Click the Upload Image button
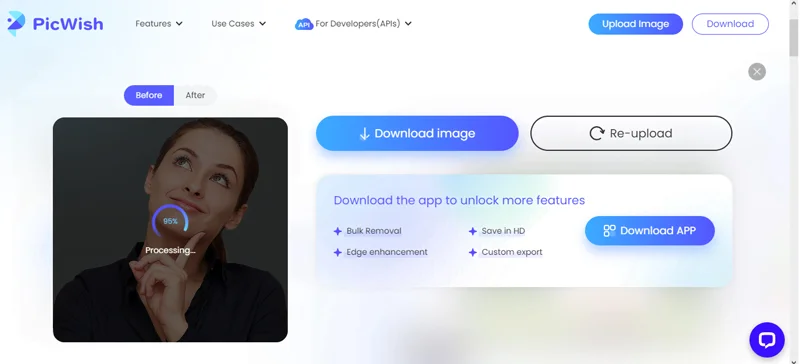Screen dimensions: 800x364 coord(635,24)
